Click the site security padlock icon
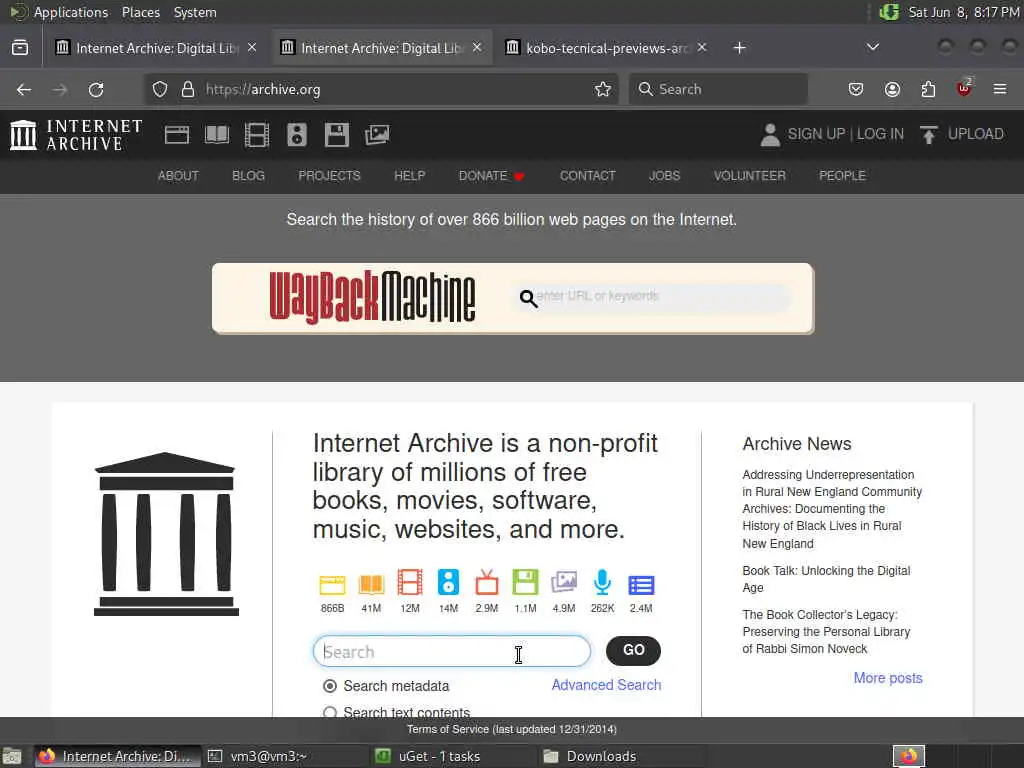This screenshot has height=768, width=1024. tap(188, 89)
